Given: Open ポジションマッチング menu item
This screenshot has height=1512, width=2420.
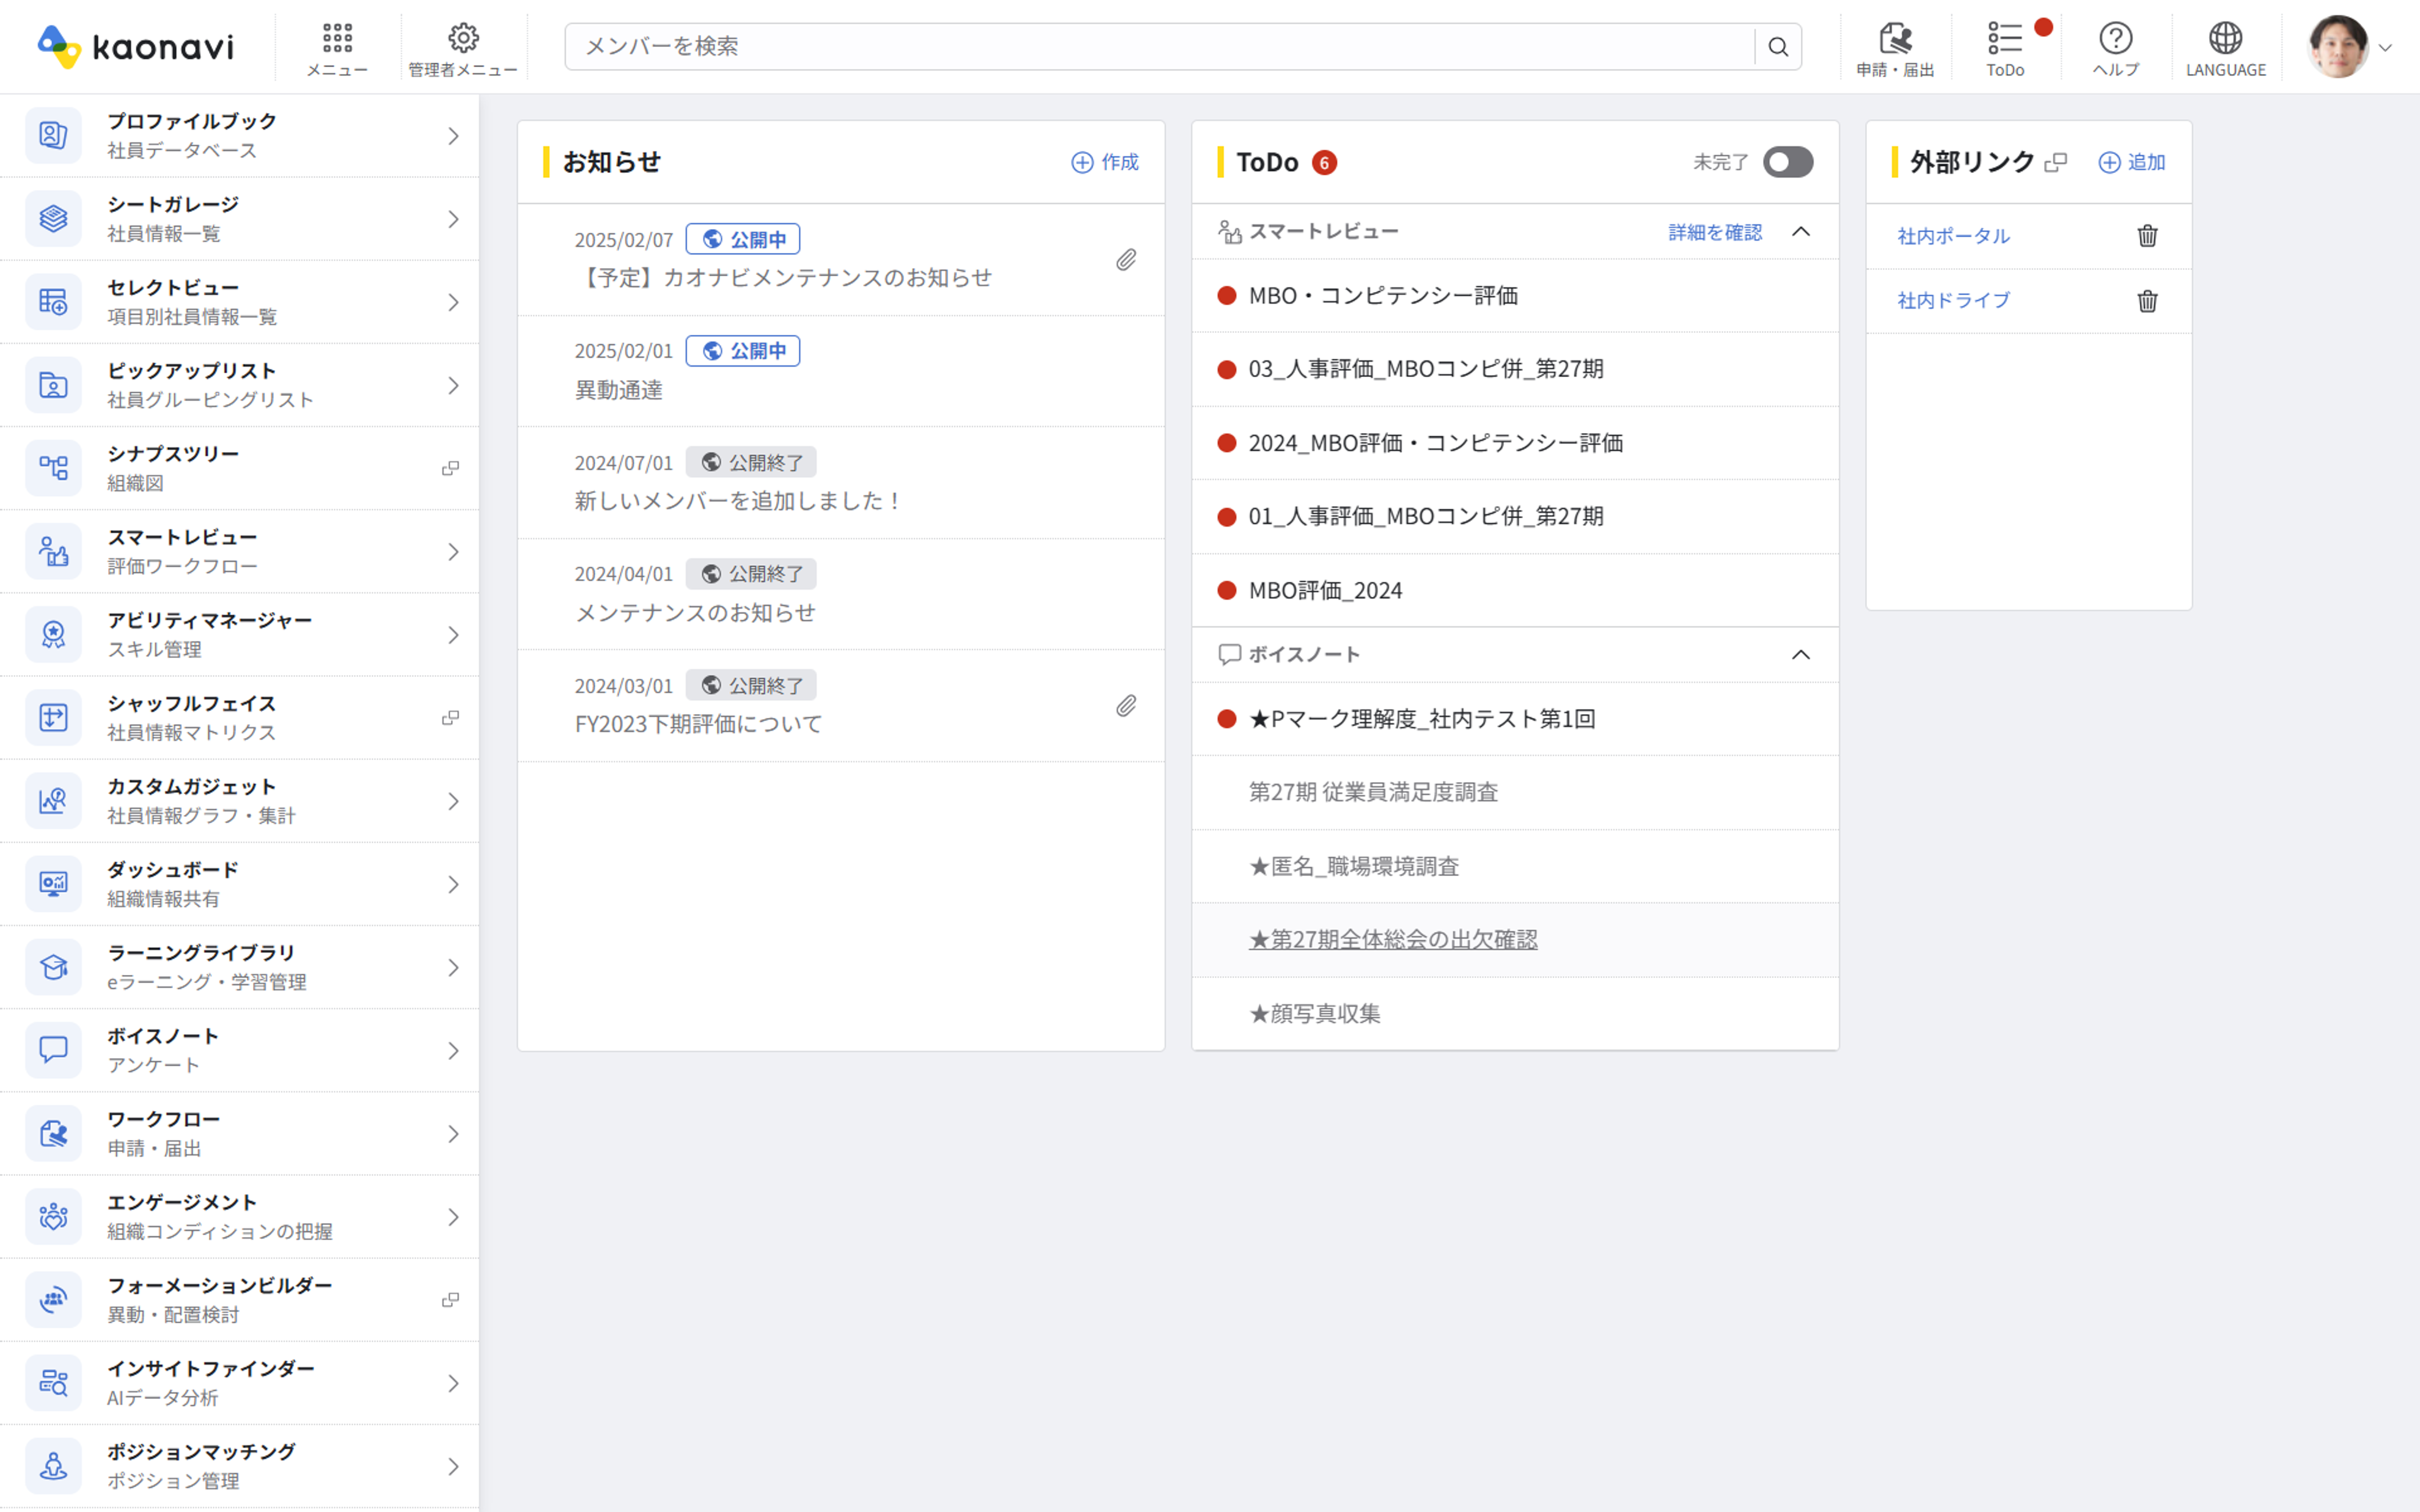Looking at the screenshot, I should (x=239, y=1466).
